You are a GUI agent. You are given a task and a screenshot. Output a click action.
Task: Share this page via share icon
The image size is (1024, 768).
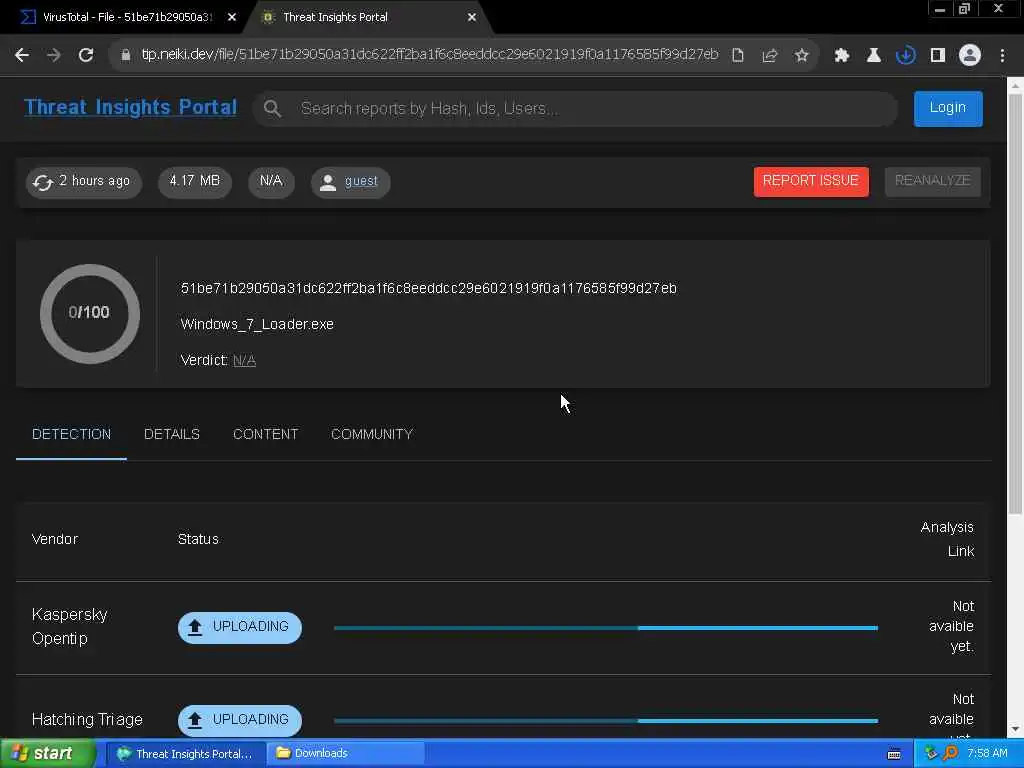tap(769, 55)
